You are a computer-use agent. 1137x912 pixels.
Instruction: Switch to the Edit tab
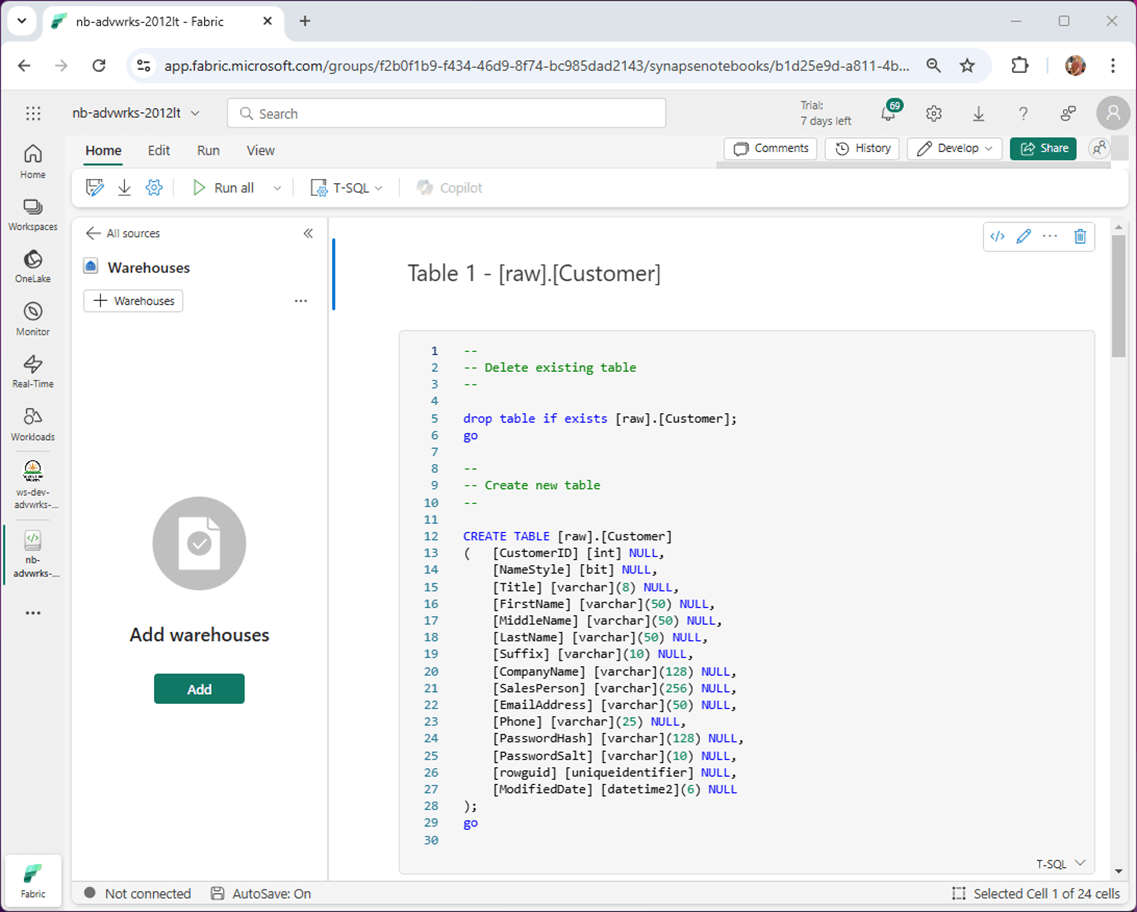[x=159, y=151]
